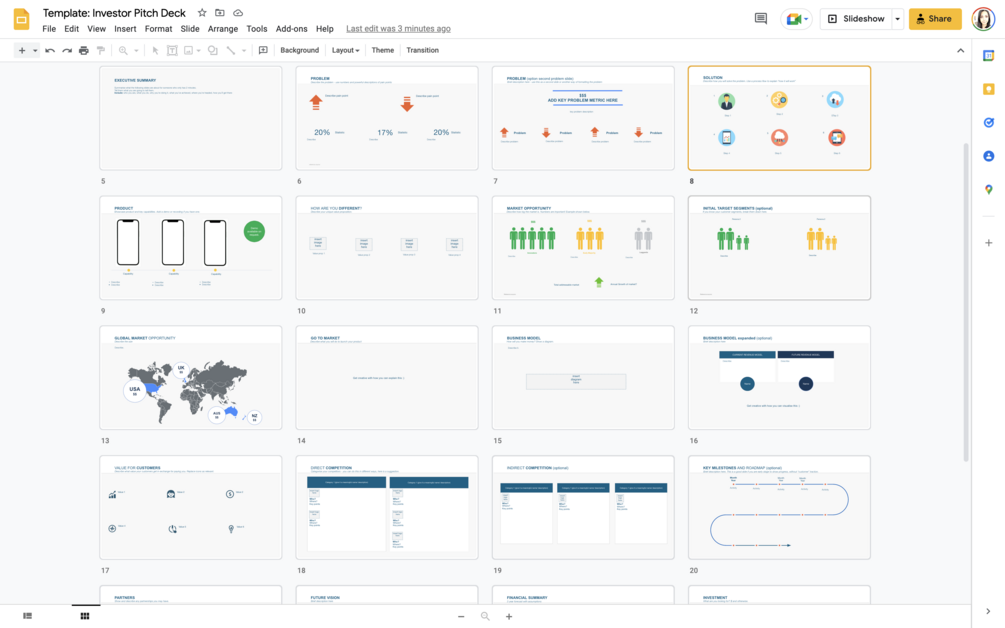This screenshot has width=1005, height=628.
Task: Select slide 20 Key Milestones thumbnail
Action: (779, 508)
